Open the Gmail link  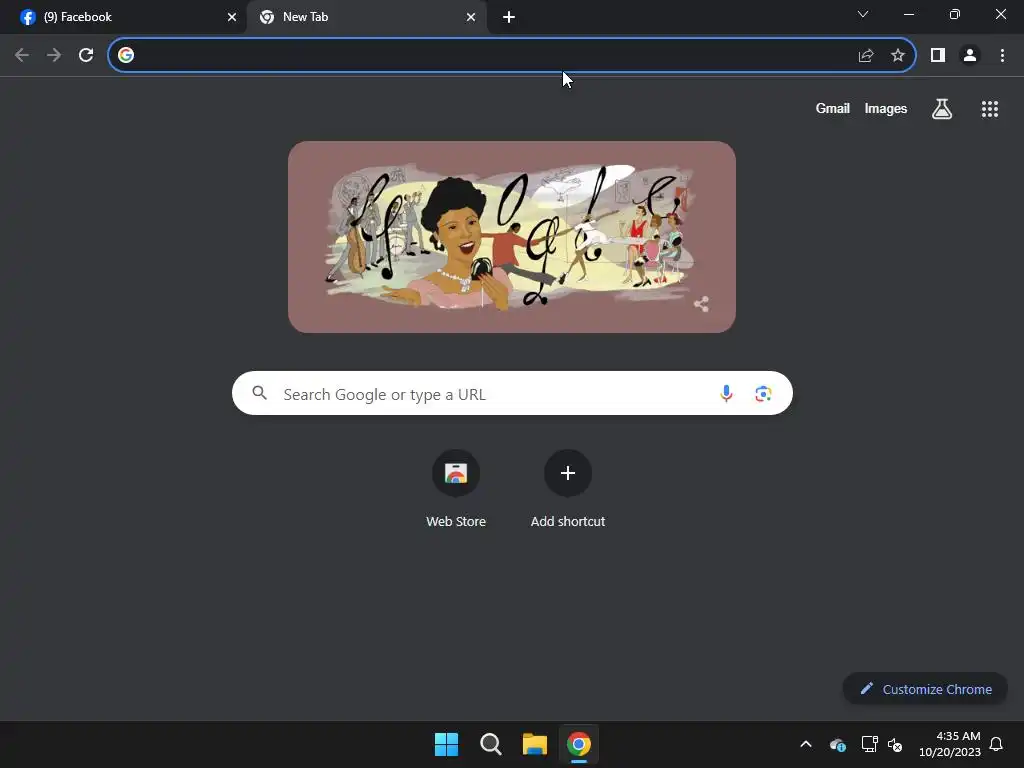pyautogui.click(x=833, y=108)
